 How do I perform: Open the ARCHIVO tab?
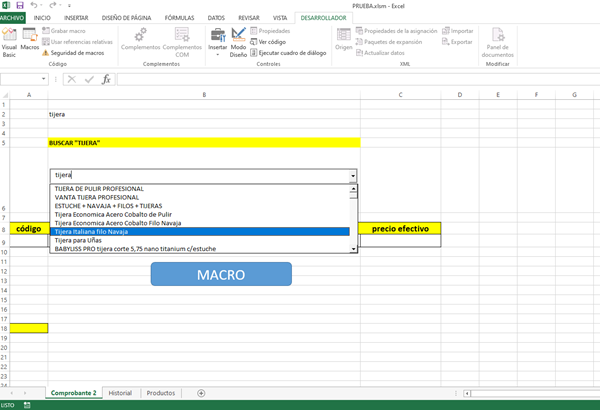tap(12, 18)
